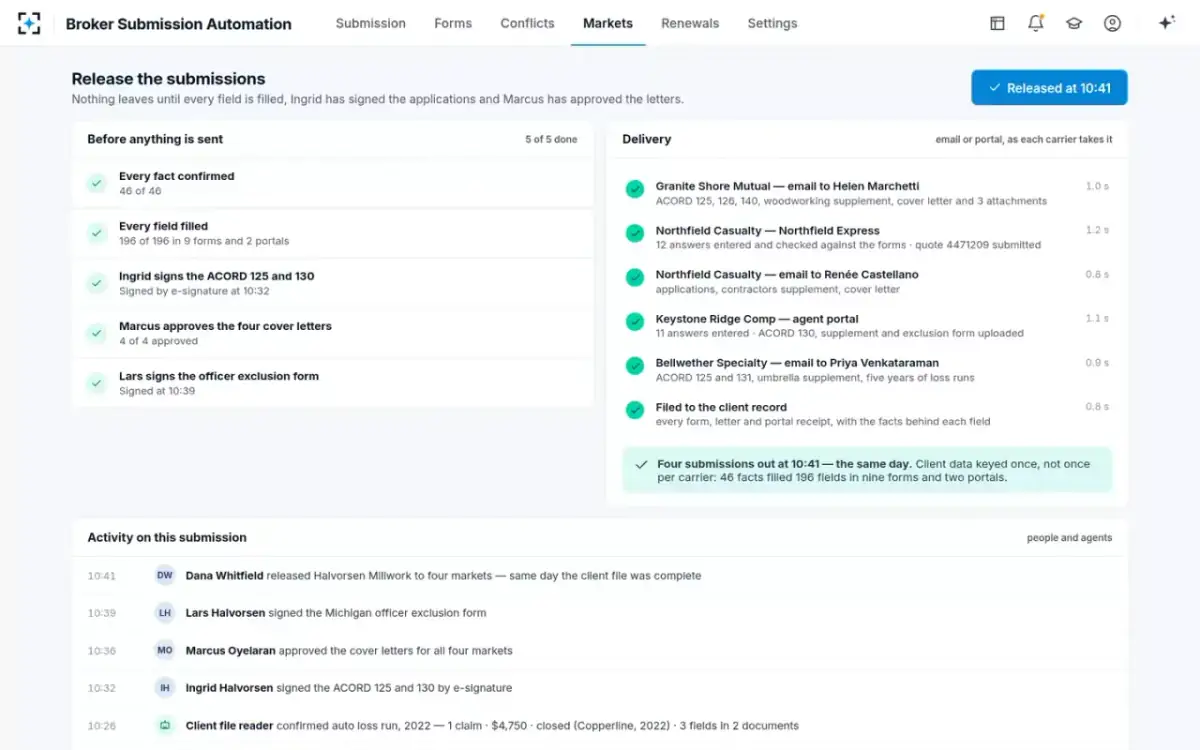Click LH avatar of Lars Halvorsen
The width and height of the screenshot is (1200, 750).
click(165, 613)
